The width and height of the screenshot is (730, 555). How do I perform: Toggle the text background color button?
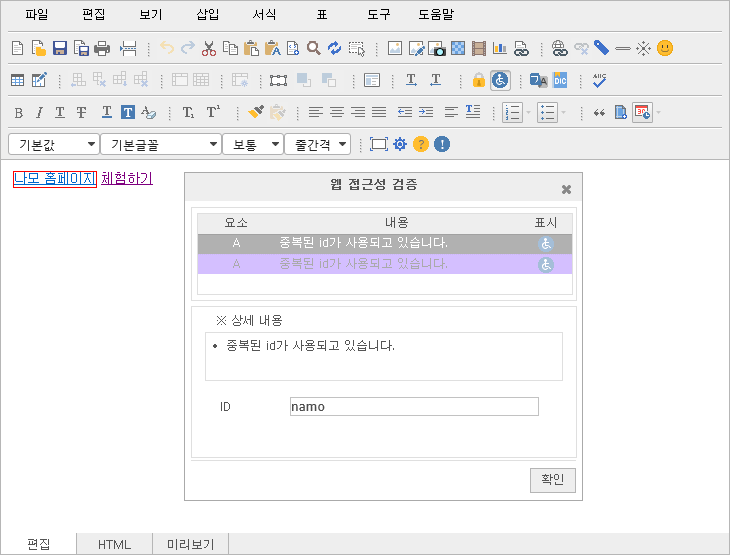128,112
